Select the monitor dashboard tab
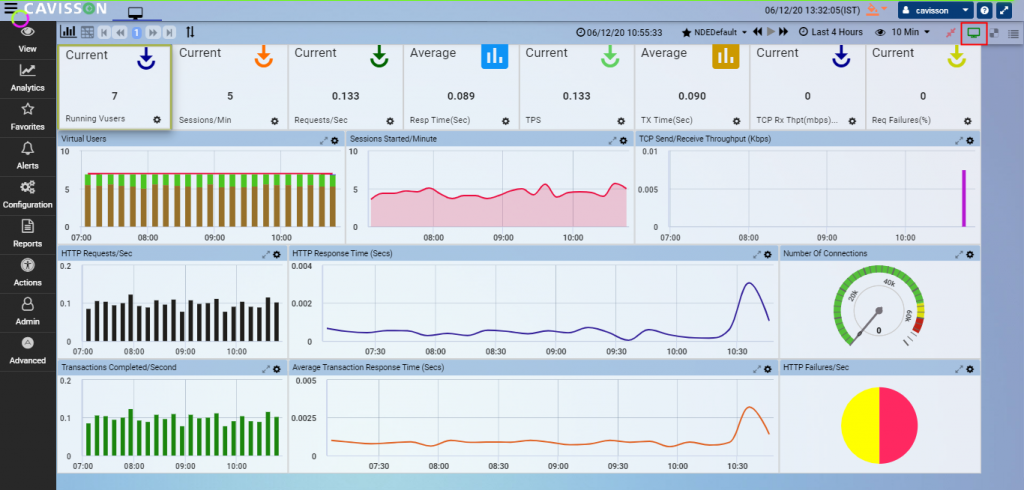1024x490 pixels. click(136, 12)
